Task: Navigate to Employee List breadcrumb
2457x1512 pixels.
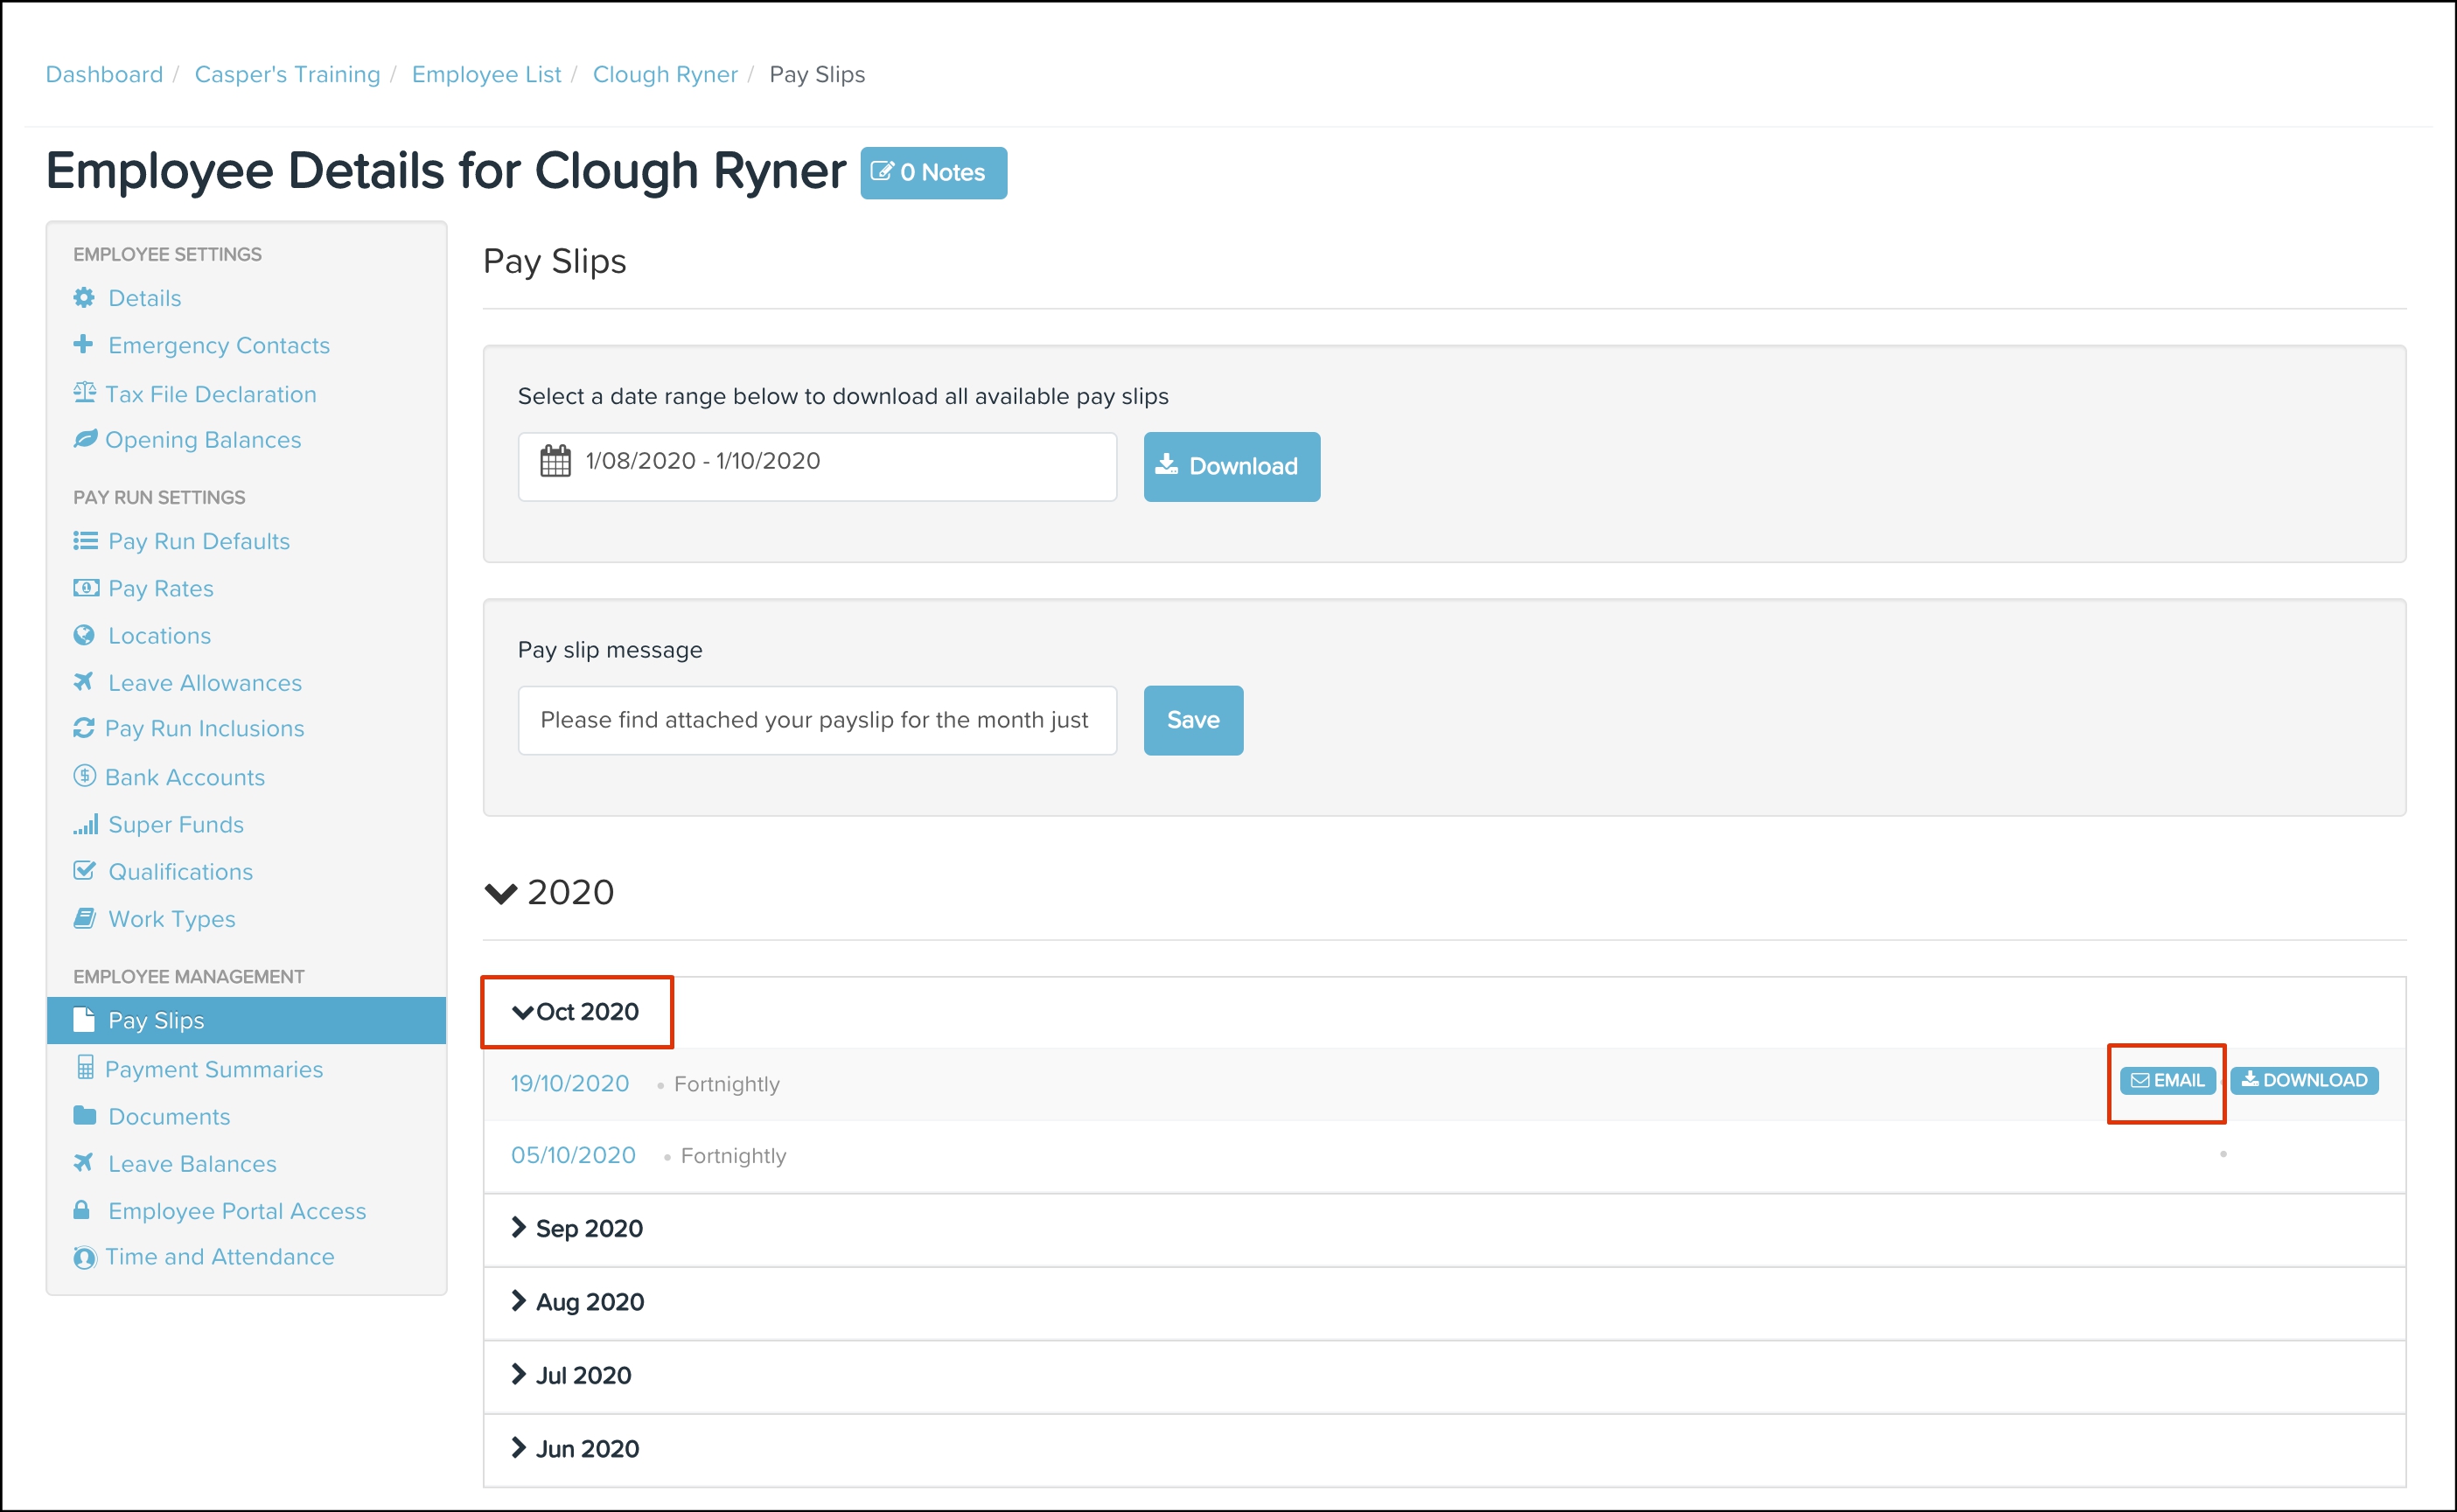Action: (486, 74)
